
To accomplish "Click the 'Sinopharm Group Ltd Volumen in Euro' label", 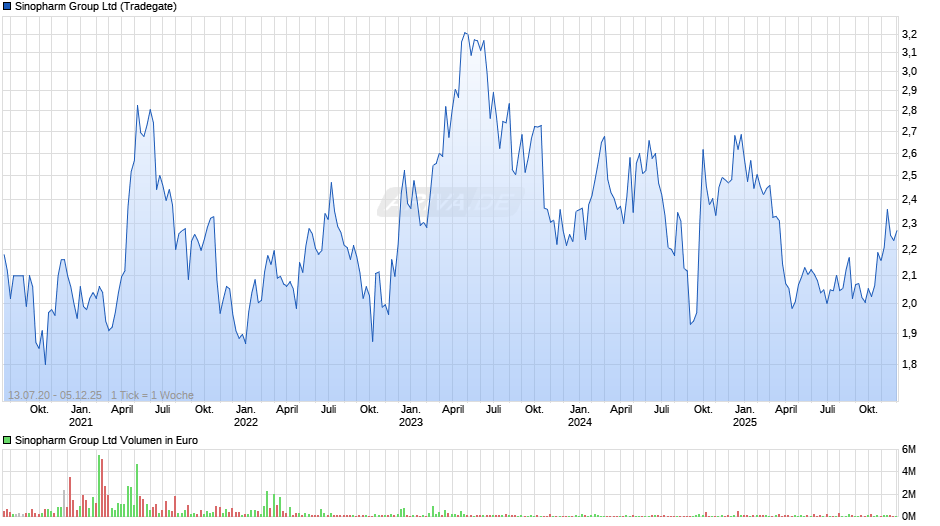I will [106, 440].
